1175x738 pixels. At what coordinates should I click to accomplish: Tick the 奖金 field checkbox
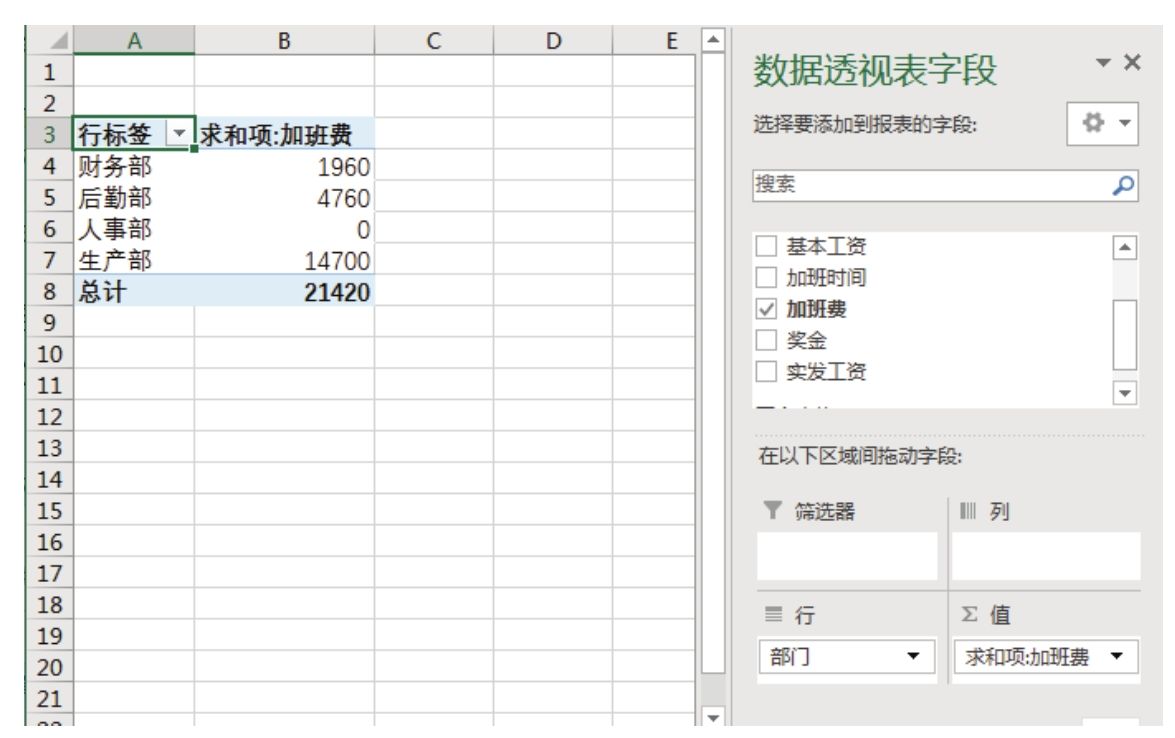coord(766,341)
